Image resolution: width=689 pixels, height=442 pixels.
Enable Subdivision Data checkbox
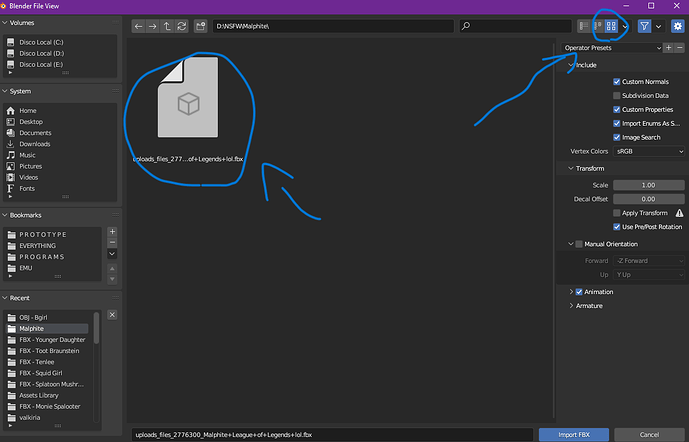pos(616,95)
